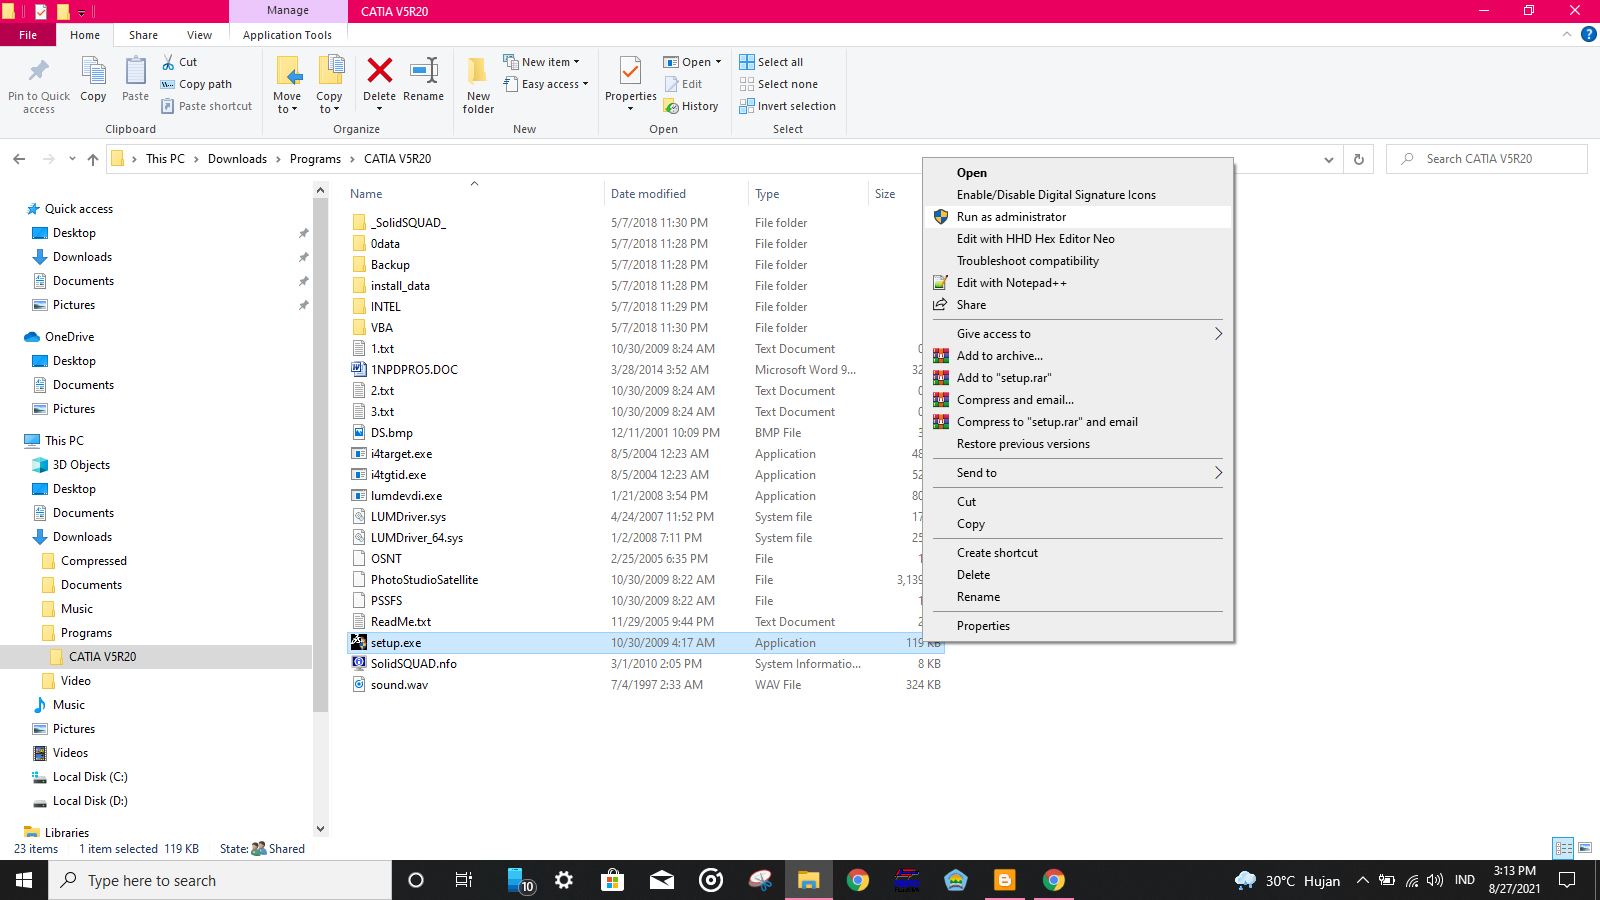Click Taskbar Type here to search box
This screenshot has height=900, width=1600.
[x=220, y=880]
